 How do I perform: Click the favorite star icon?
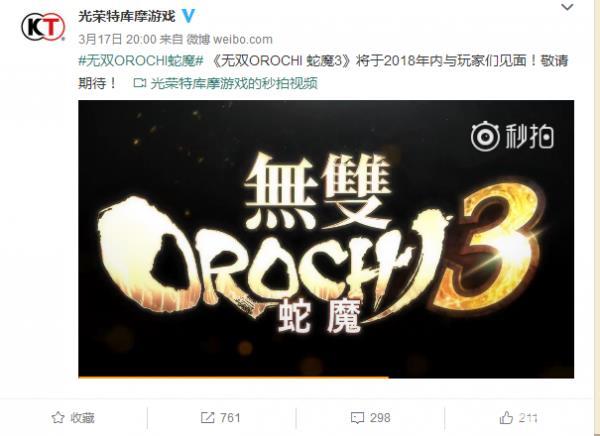[58, 417]
